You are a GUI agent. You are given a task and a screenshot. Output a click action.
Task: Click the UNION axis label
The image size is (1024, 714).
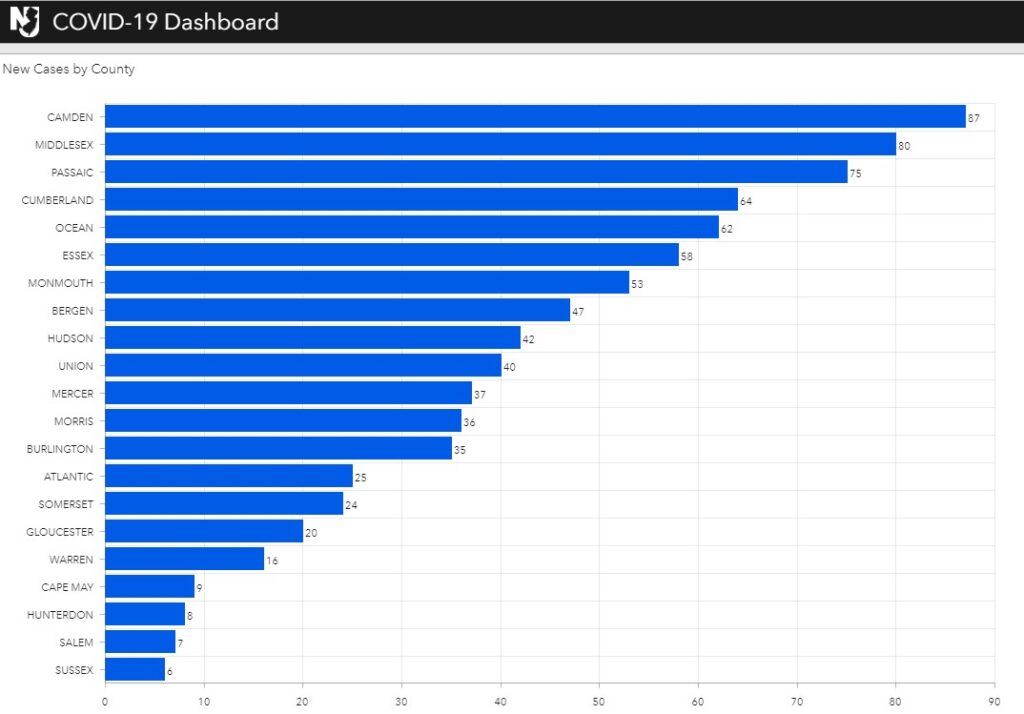(76, 366)
